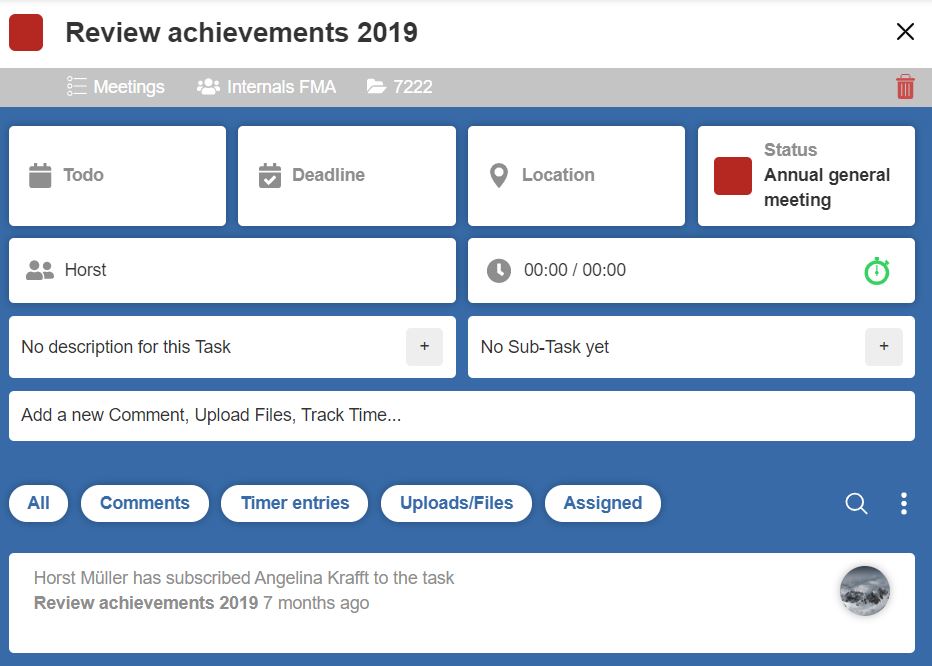This screenshot has width=932, height=666.
Task: Open the Horst assignee field
Action: point(232,271)
